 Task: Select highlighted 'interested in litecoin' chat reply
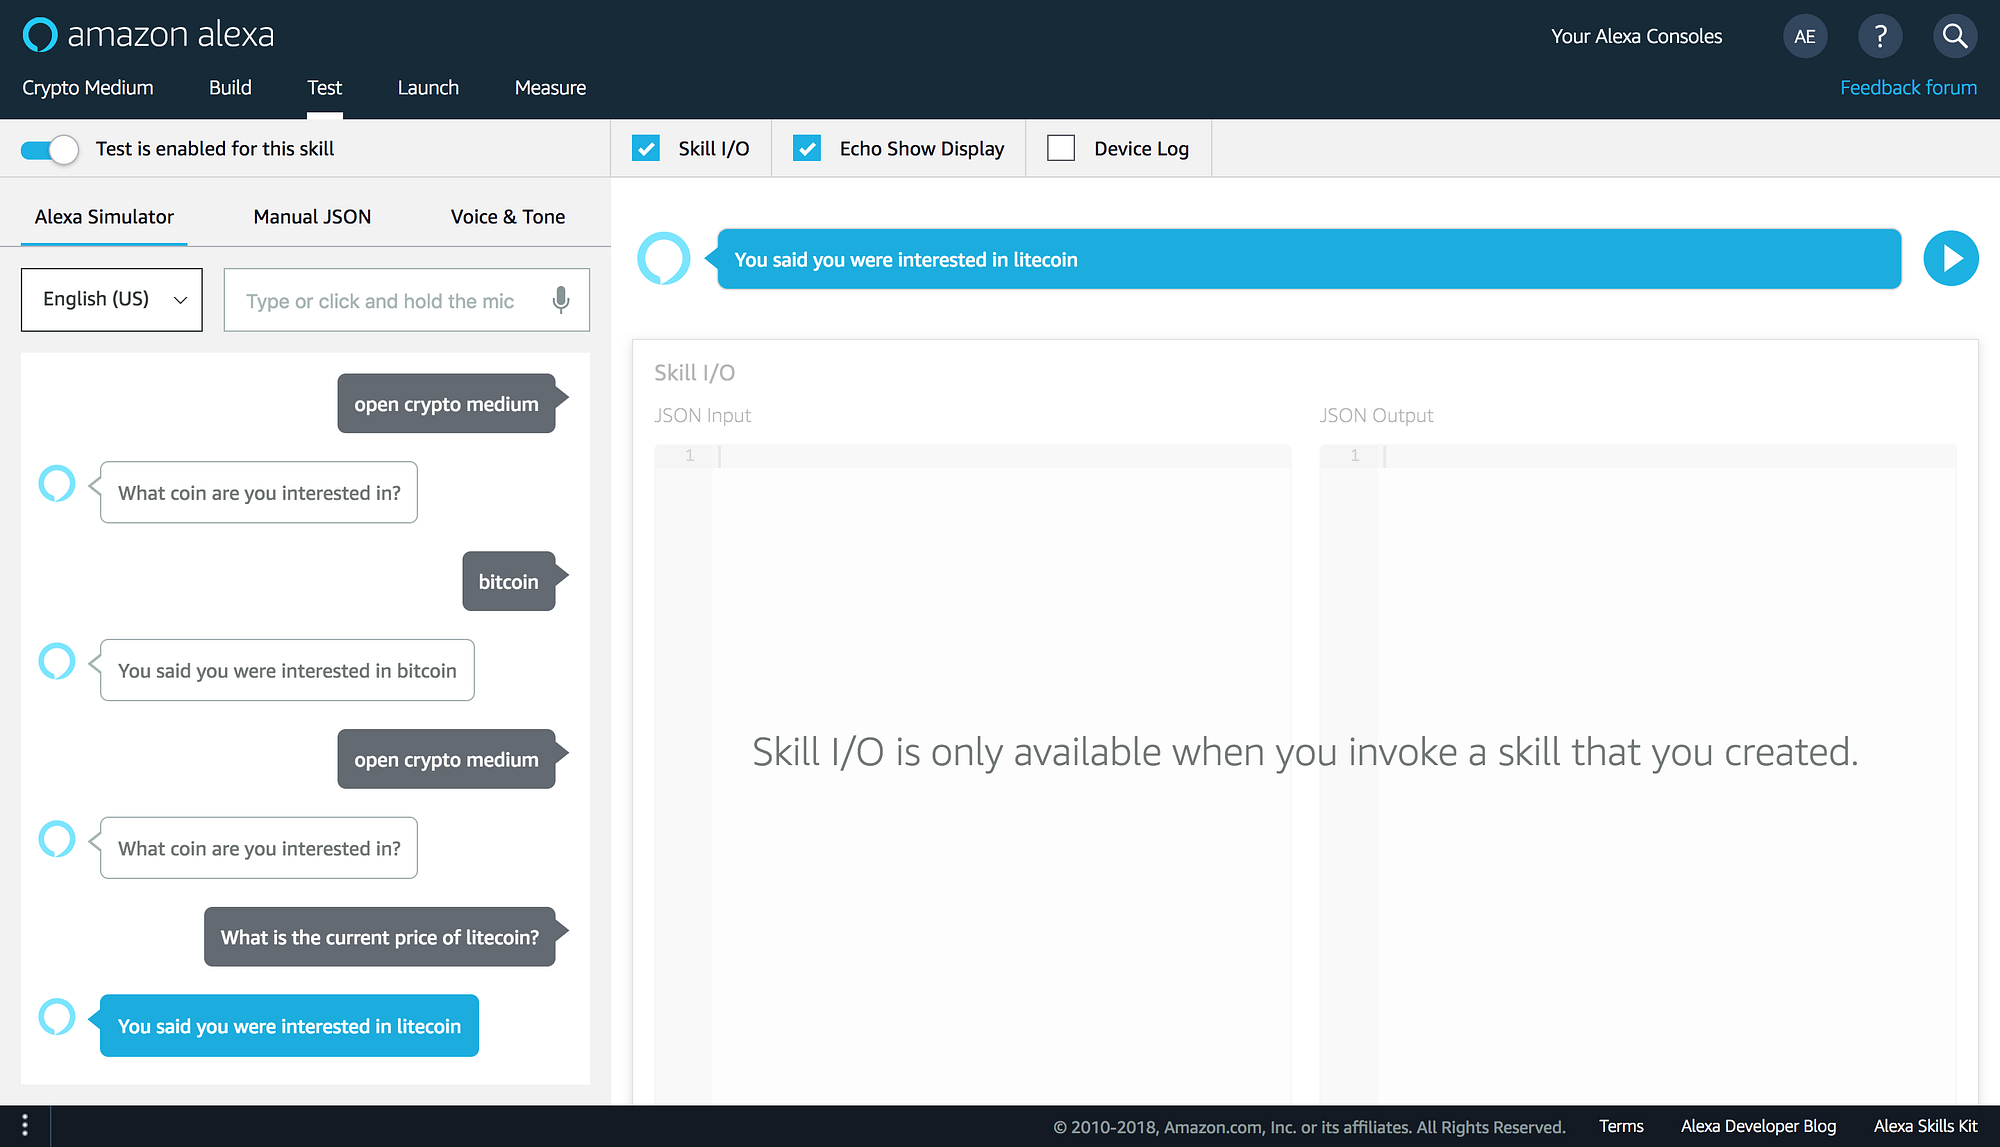[x=289, y=1025]
